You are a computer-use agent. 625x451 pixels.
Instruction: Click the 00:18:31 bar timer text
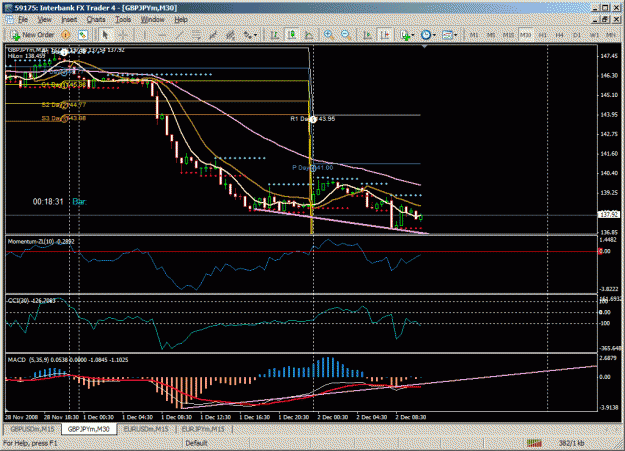click(x=48, y=202)
